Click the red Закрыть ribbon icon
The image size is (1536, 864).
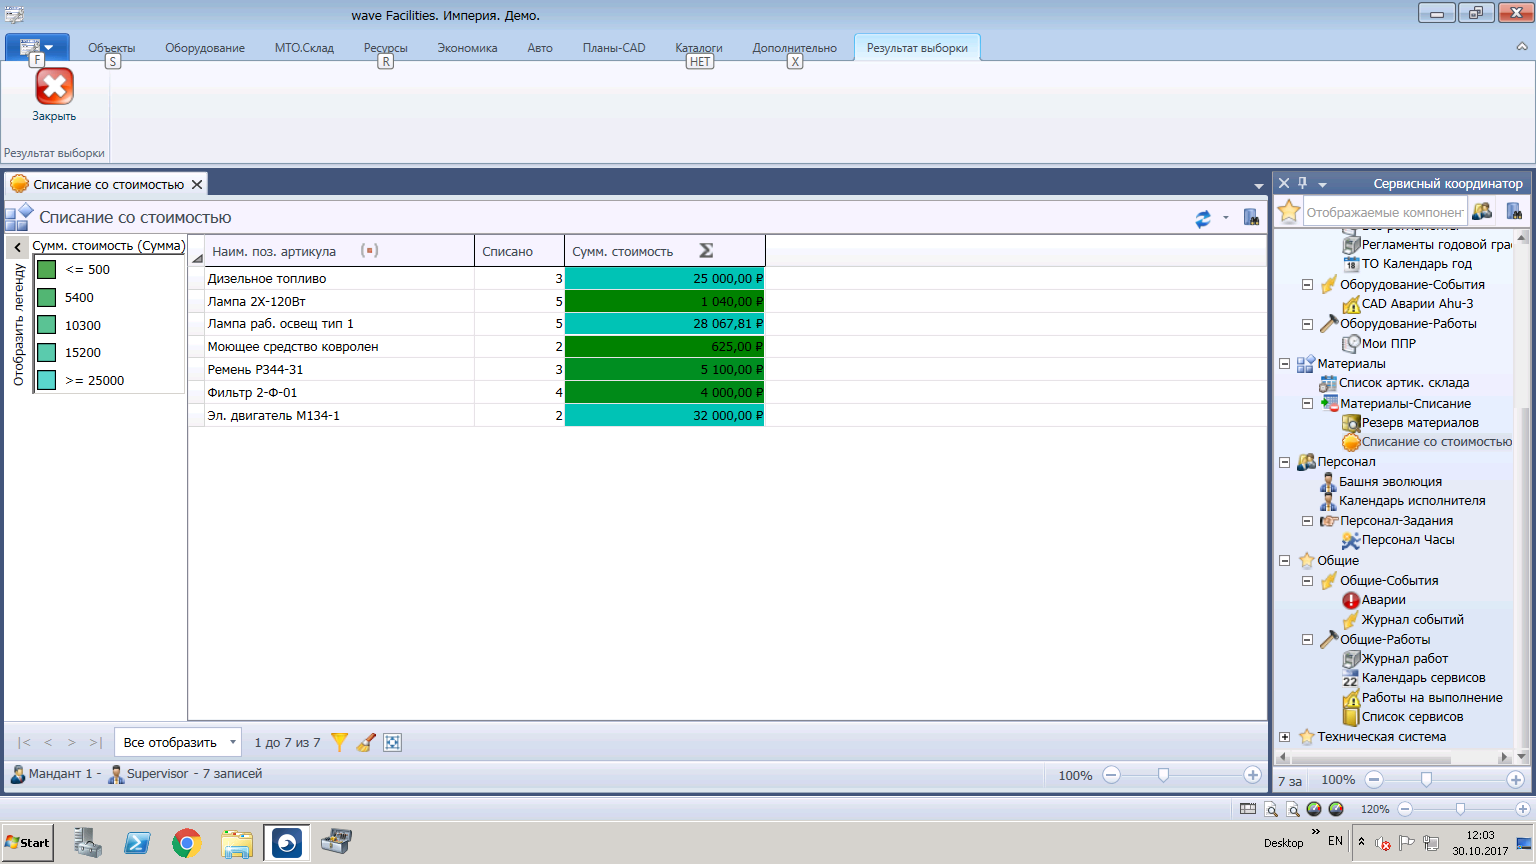point(54,87)
